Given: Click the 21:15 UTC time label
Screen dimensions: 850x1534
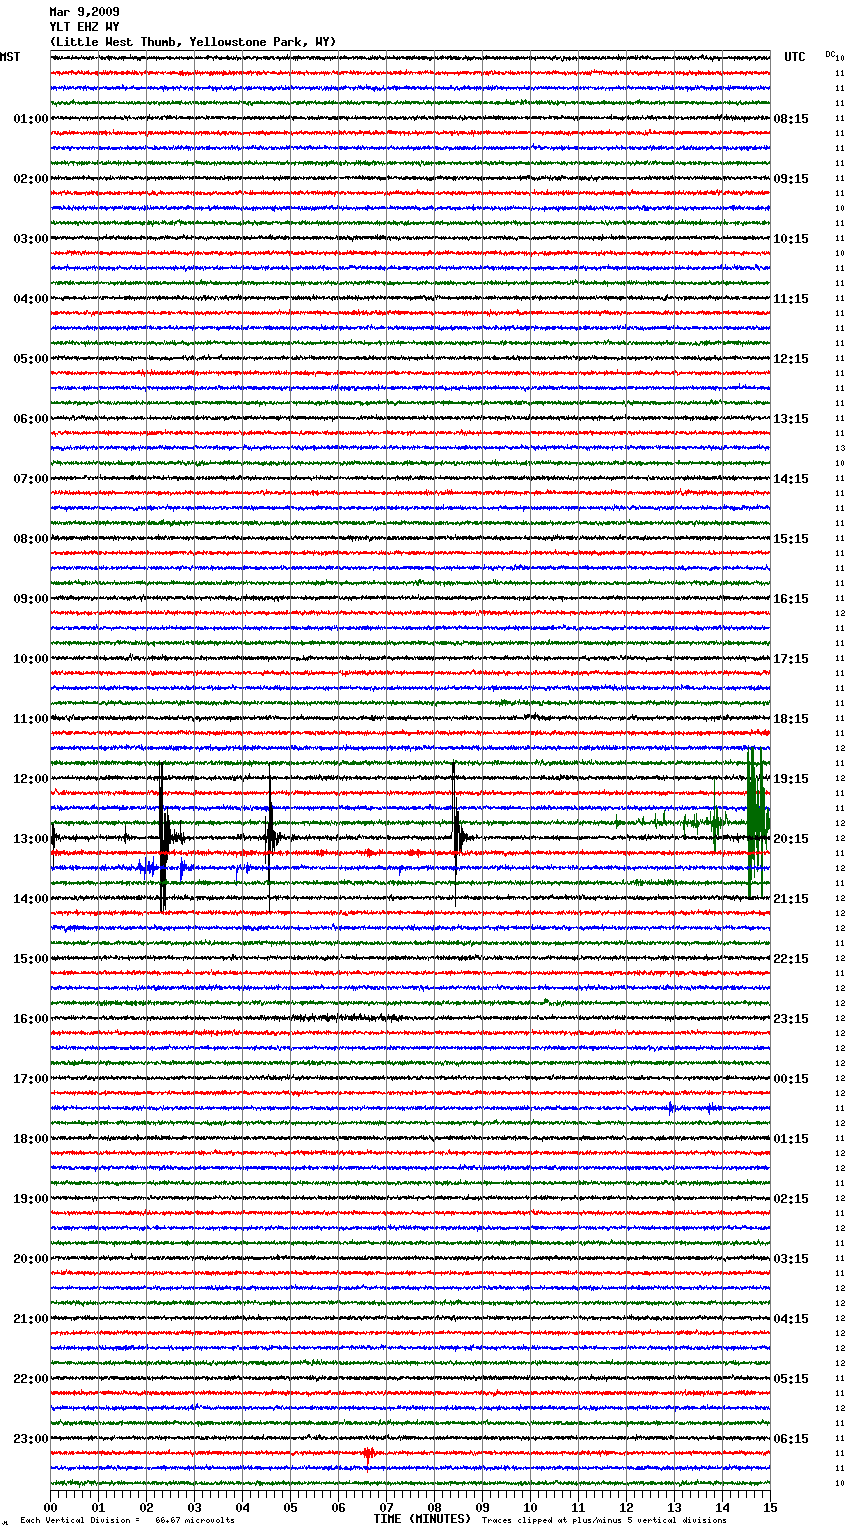Looking at the screenshot, I should click(791, 899).
